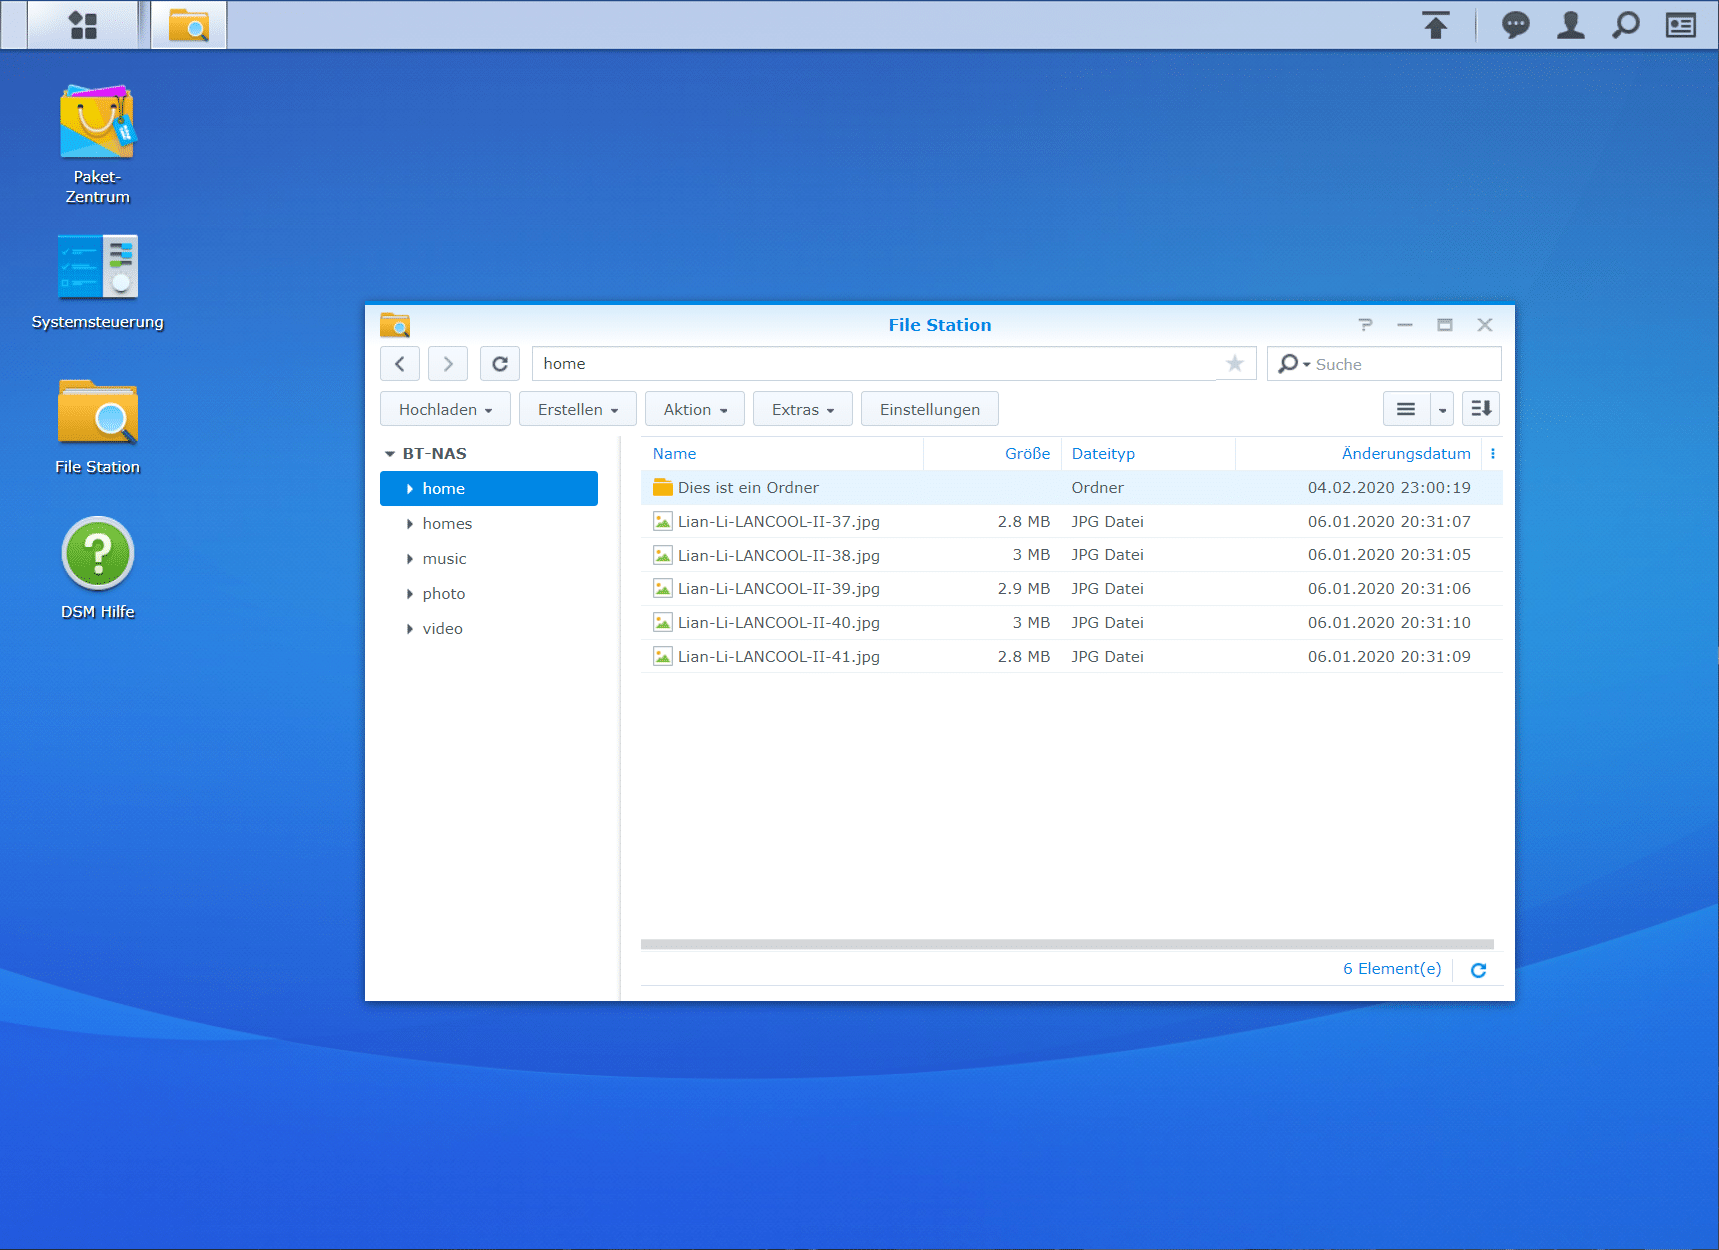Open view mode dropdown arrow
Image resolution: width=1719 pixels, height=1250 pixels.
[1442, 409]
